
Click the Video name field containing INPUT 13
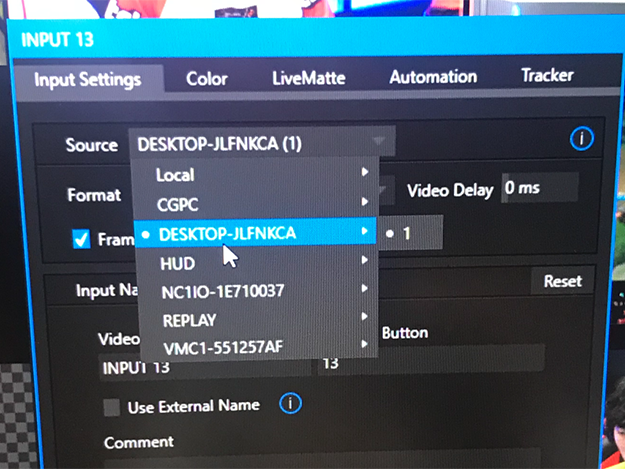coord(200,367)
